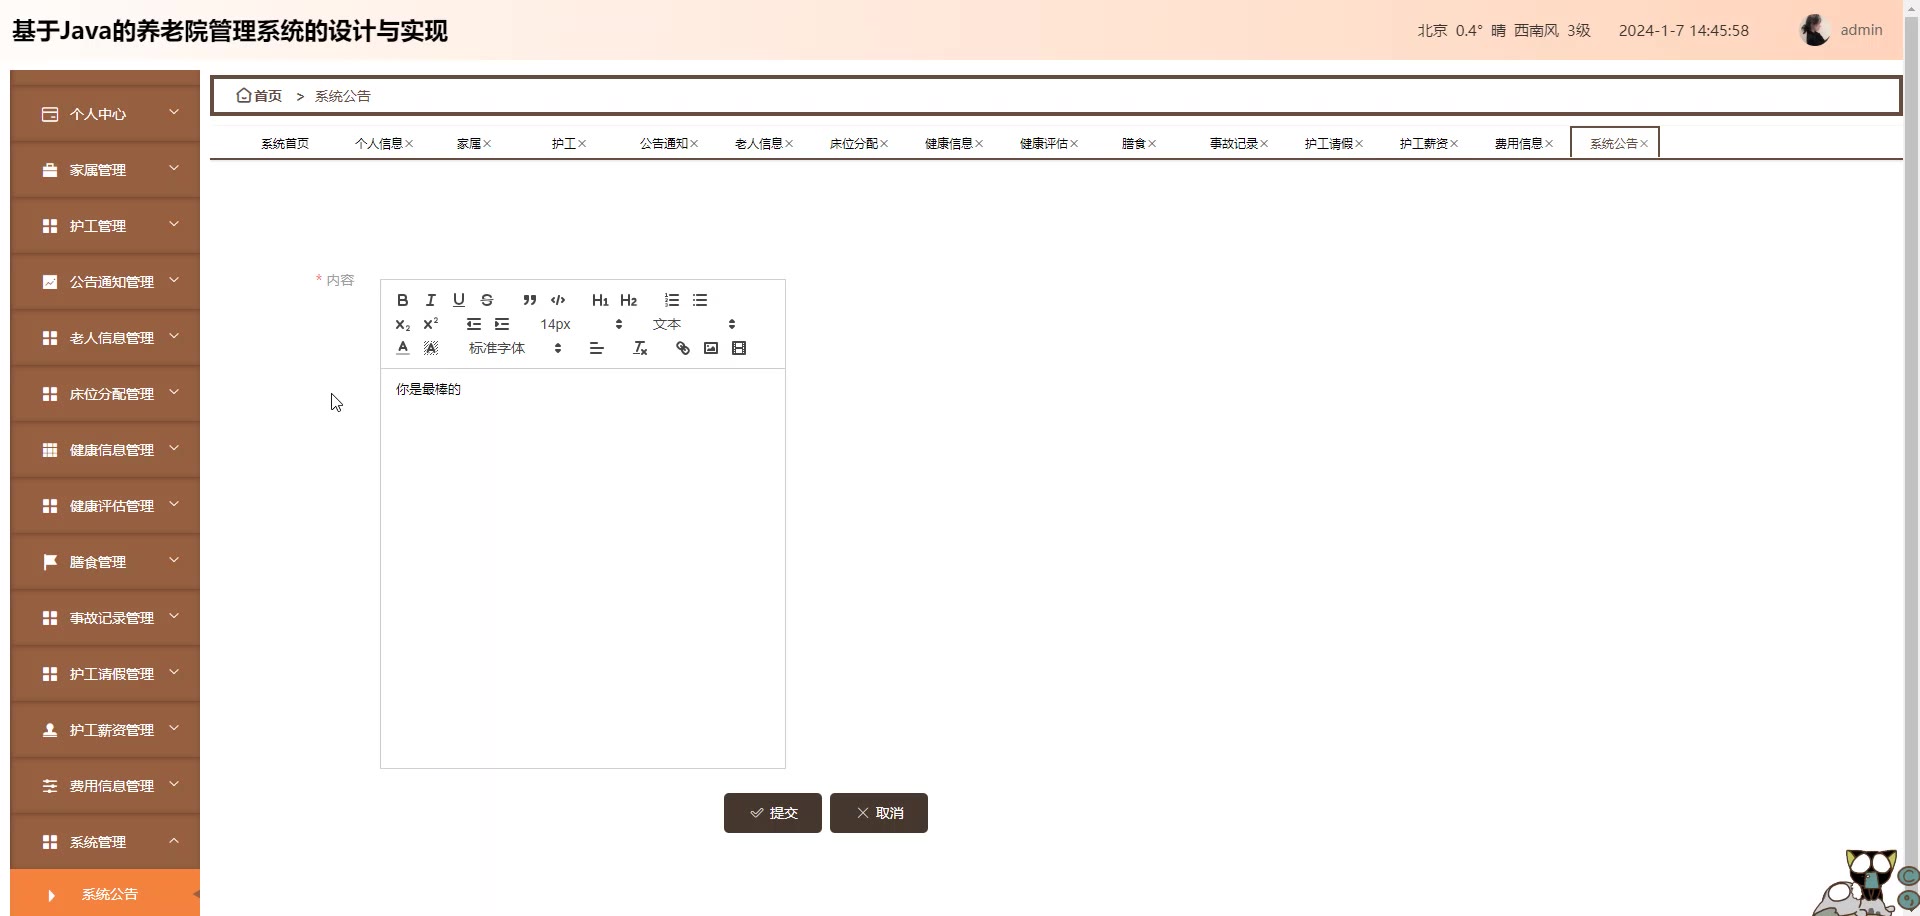Click the briefcase icon beside 家属管理

[50, 170]
